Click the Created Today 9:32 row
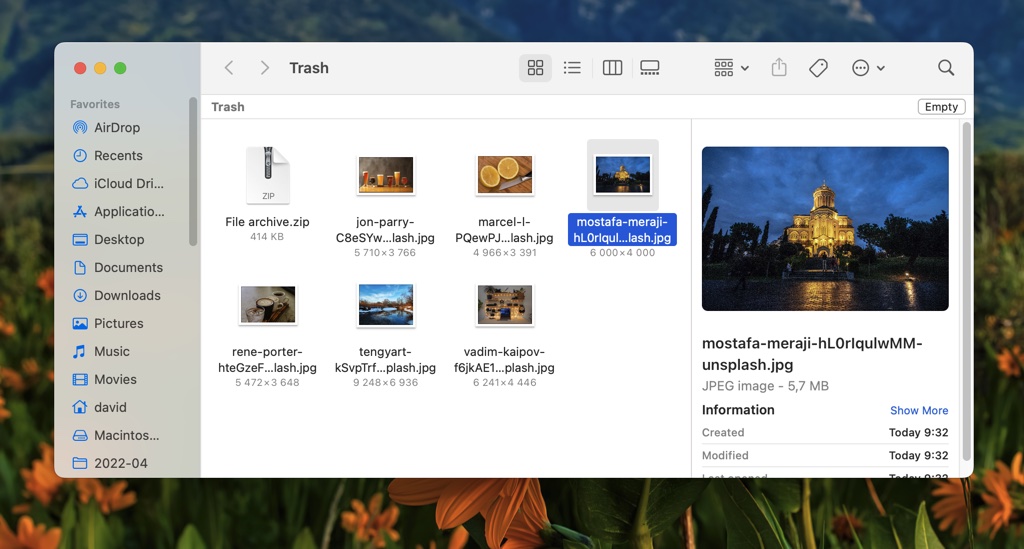The image size is (1024, 549). (x=825, y=432)
